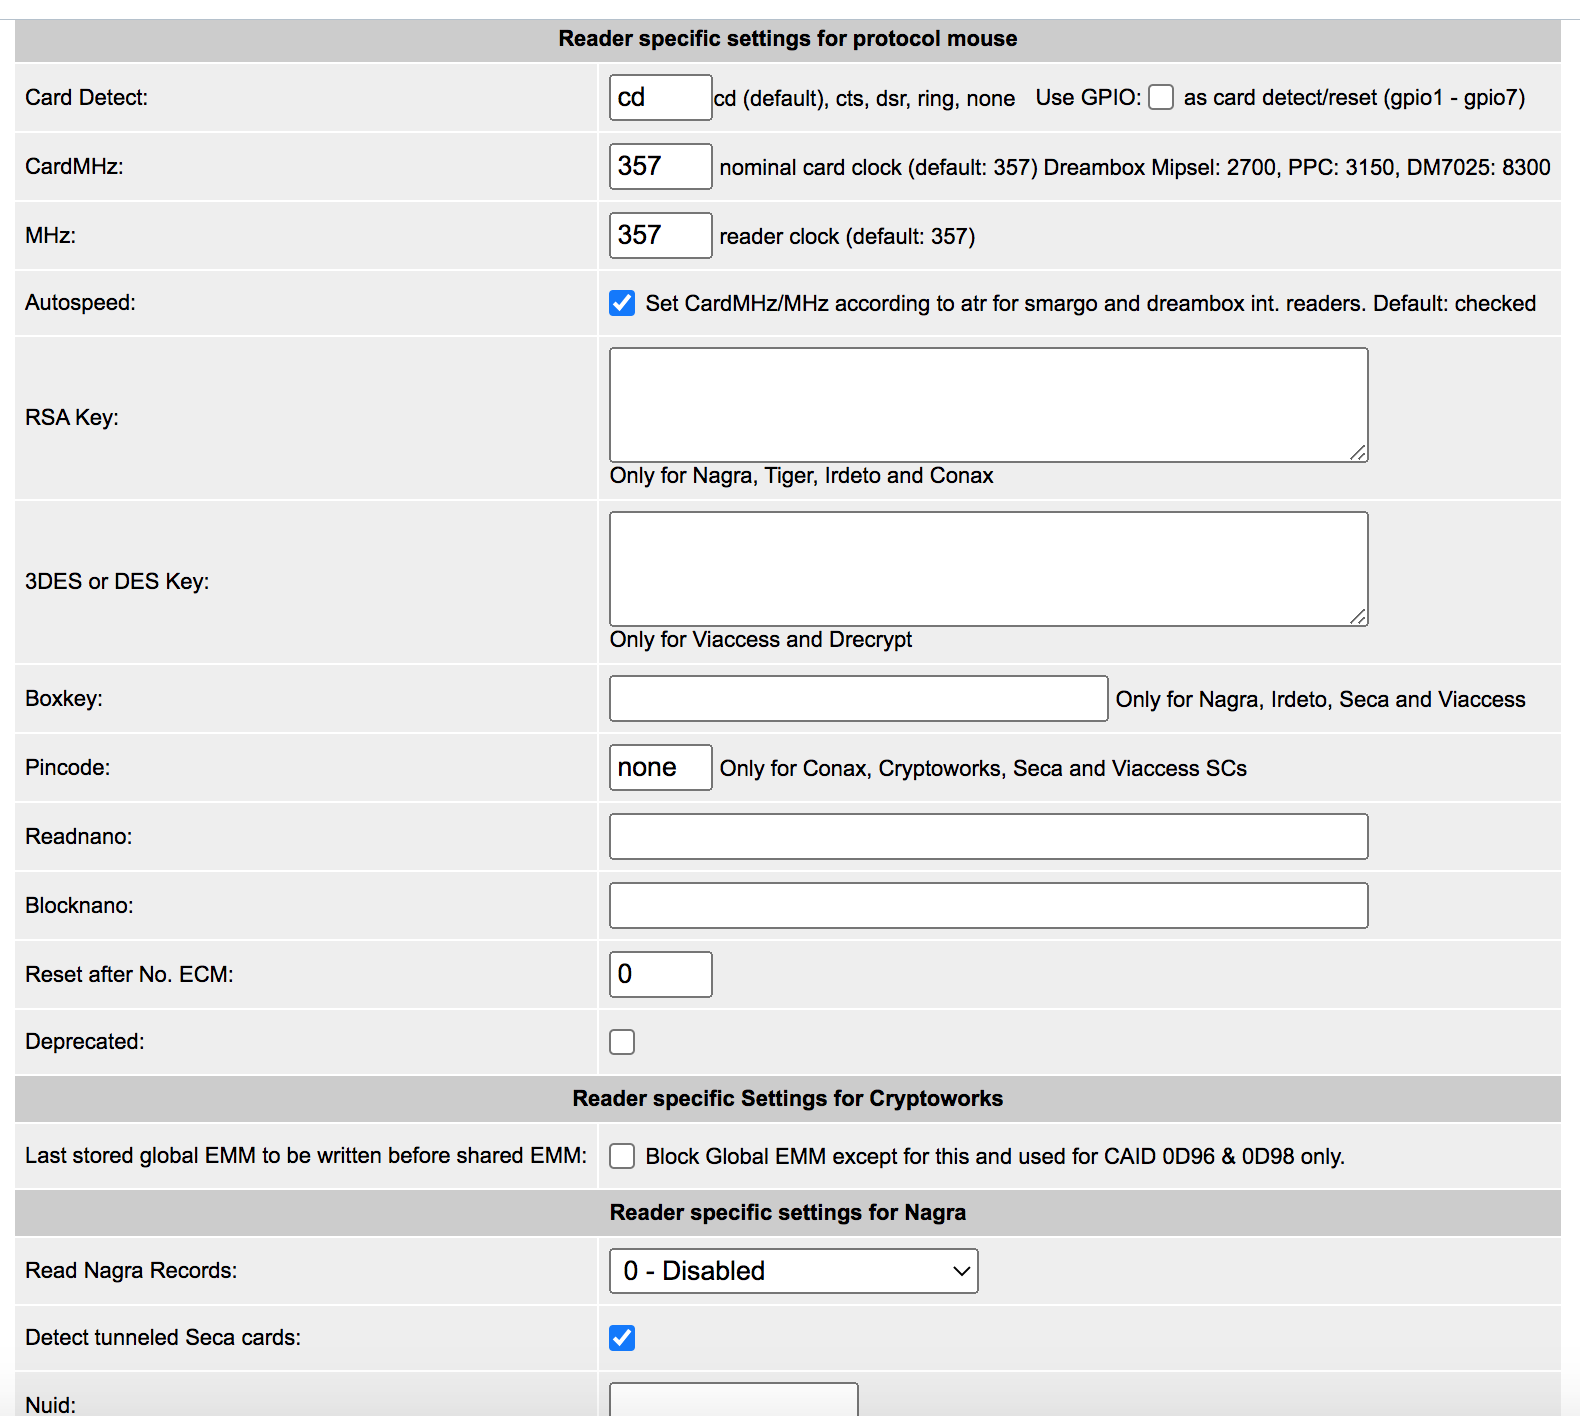Image resolution: width=1580 pixels, height=1416 pixels.
Task: Click the 'Blocknano:' label
Action: pyautogui.click(x=79, y=906)
